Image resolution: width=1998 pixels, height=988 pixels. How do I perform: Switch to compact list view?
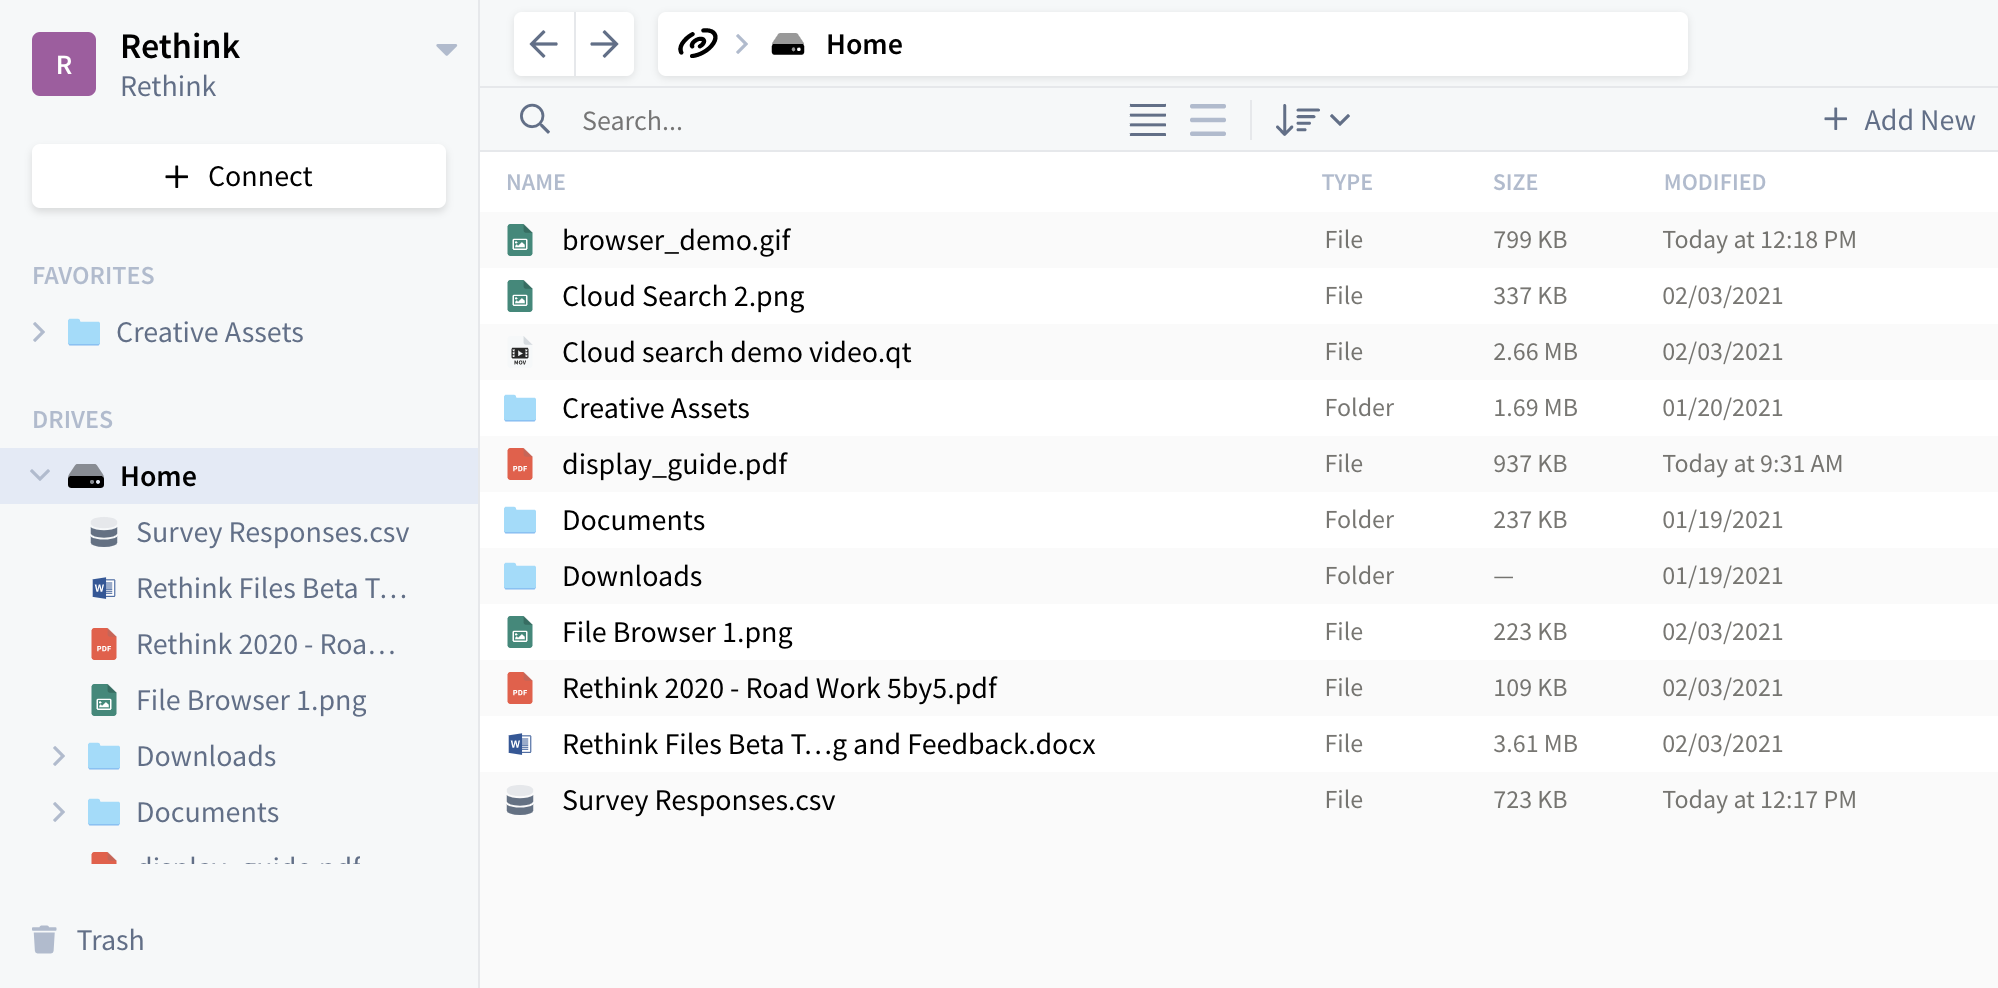(x=1148, y=120)
